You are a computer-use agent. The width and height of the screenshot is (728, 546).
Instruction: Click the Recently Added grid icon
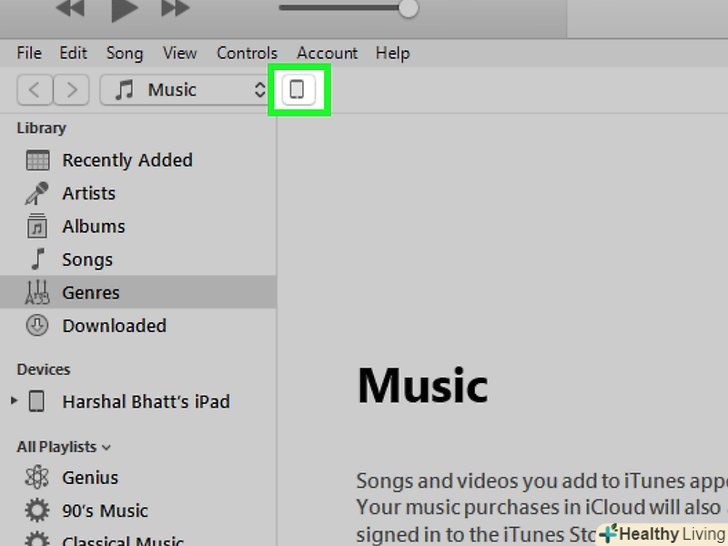tap(38, 161)
